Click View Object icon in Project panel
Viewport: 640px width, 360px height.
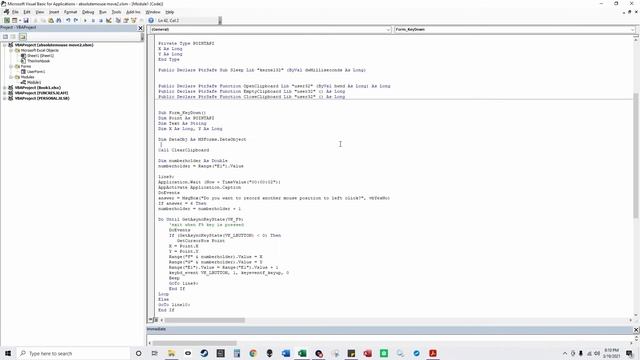pyautogui.click(x=13, y=37)
